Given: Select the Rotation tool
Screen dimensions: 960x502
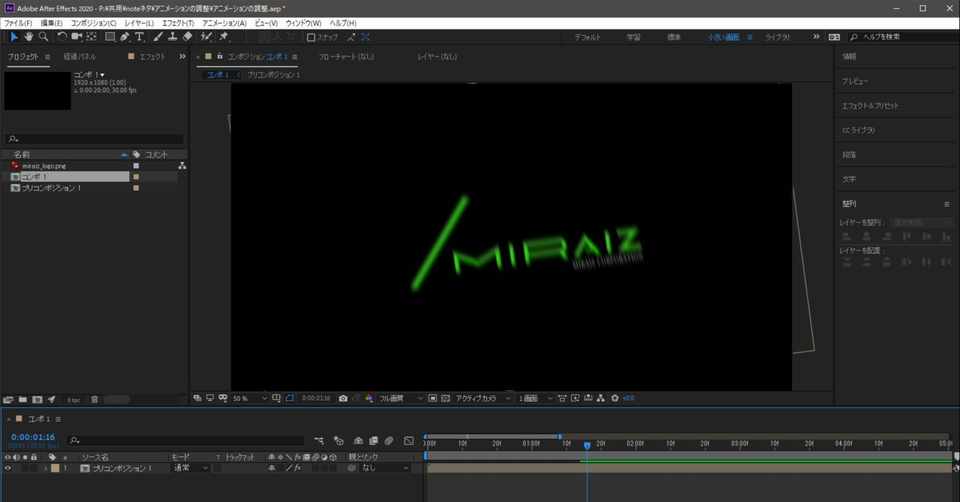Looking at the screenshot, I should click(62, 37).
